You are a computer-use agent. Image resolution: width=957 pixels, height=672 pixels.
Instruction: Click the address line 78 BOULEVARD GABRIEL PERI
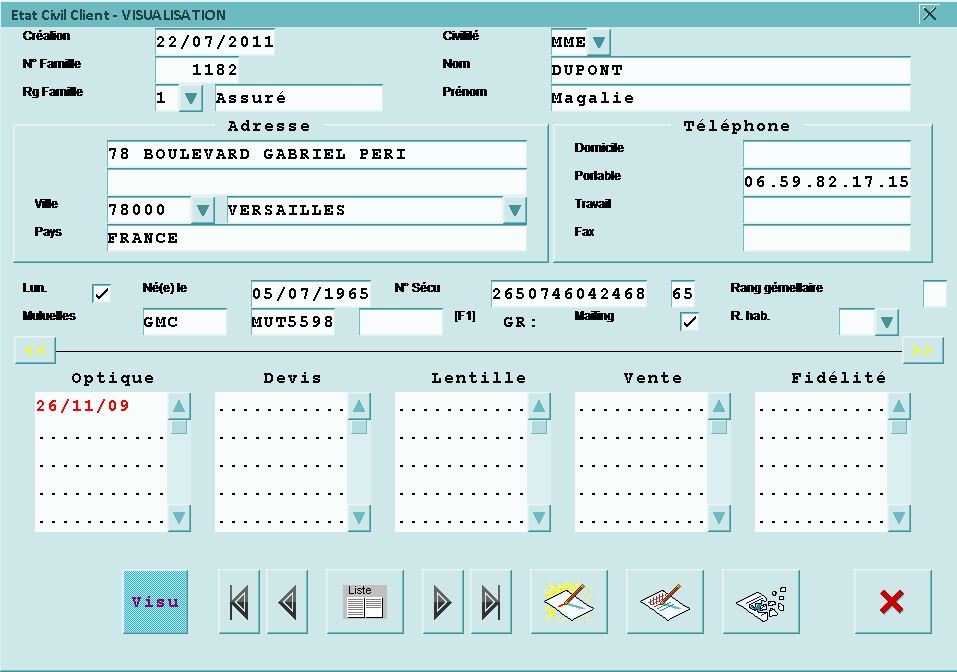pos(317,154)
